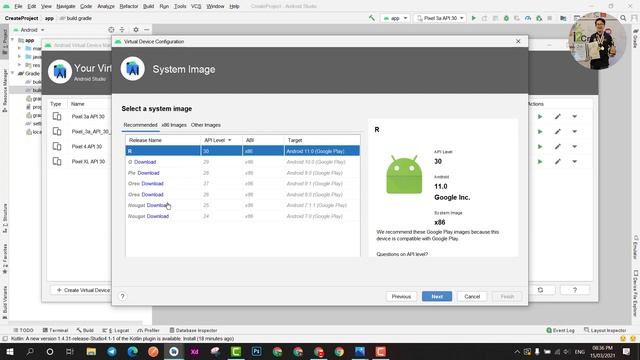Open File Explorer from the taskbar
The image size is (640, 360).
click(91, 351)
